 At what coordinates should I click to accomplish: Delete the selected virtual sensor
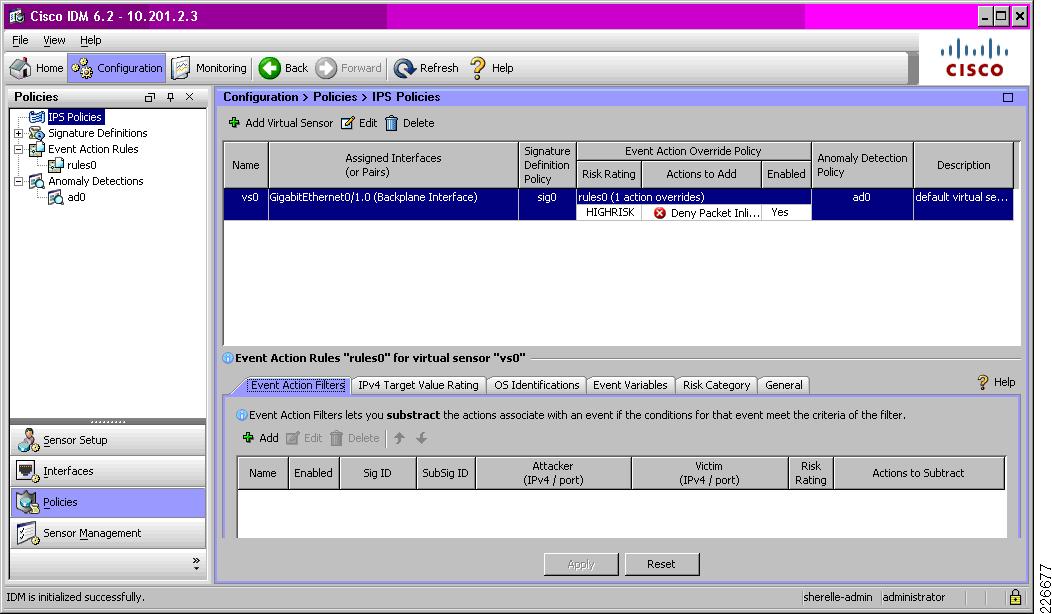[409, 123]
